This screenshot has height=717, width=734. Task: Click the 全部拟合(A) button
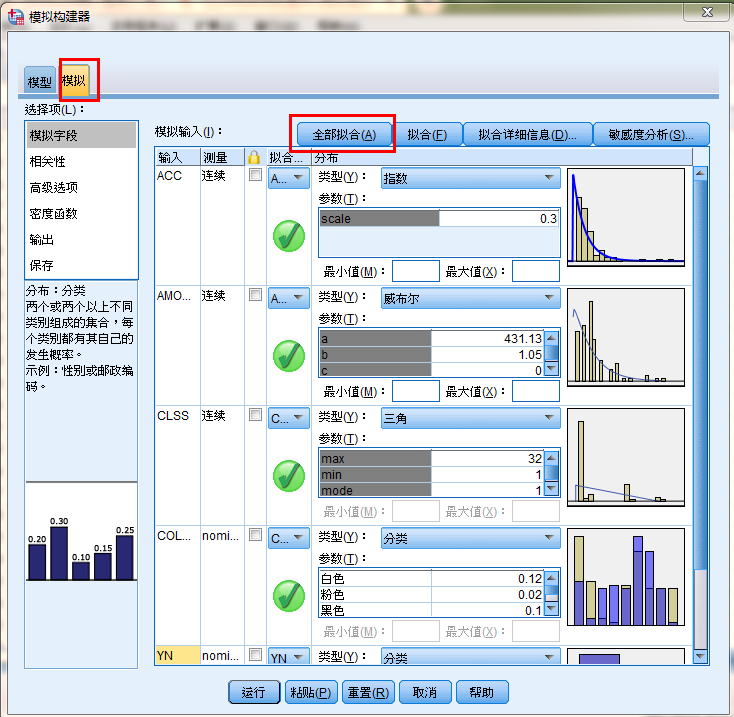pyautogui.click(x=344, y=135)
